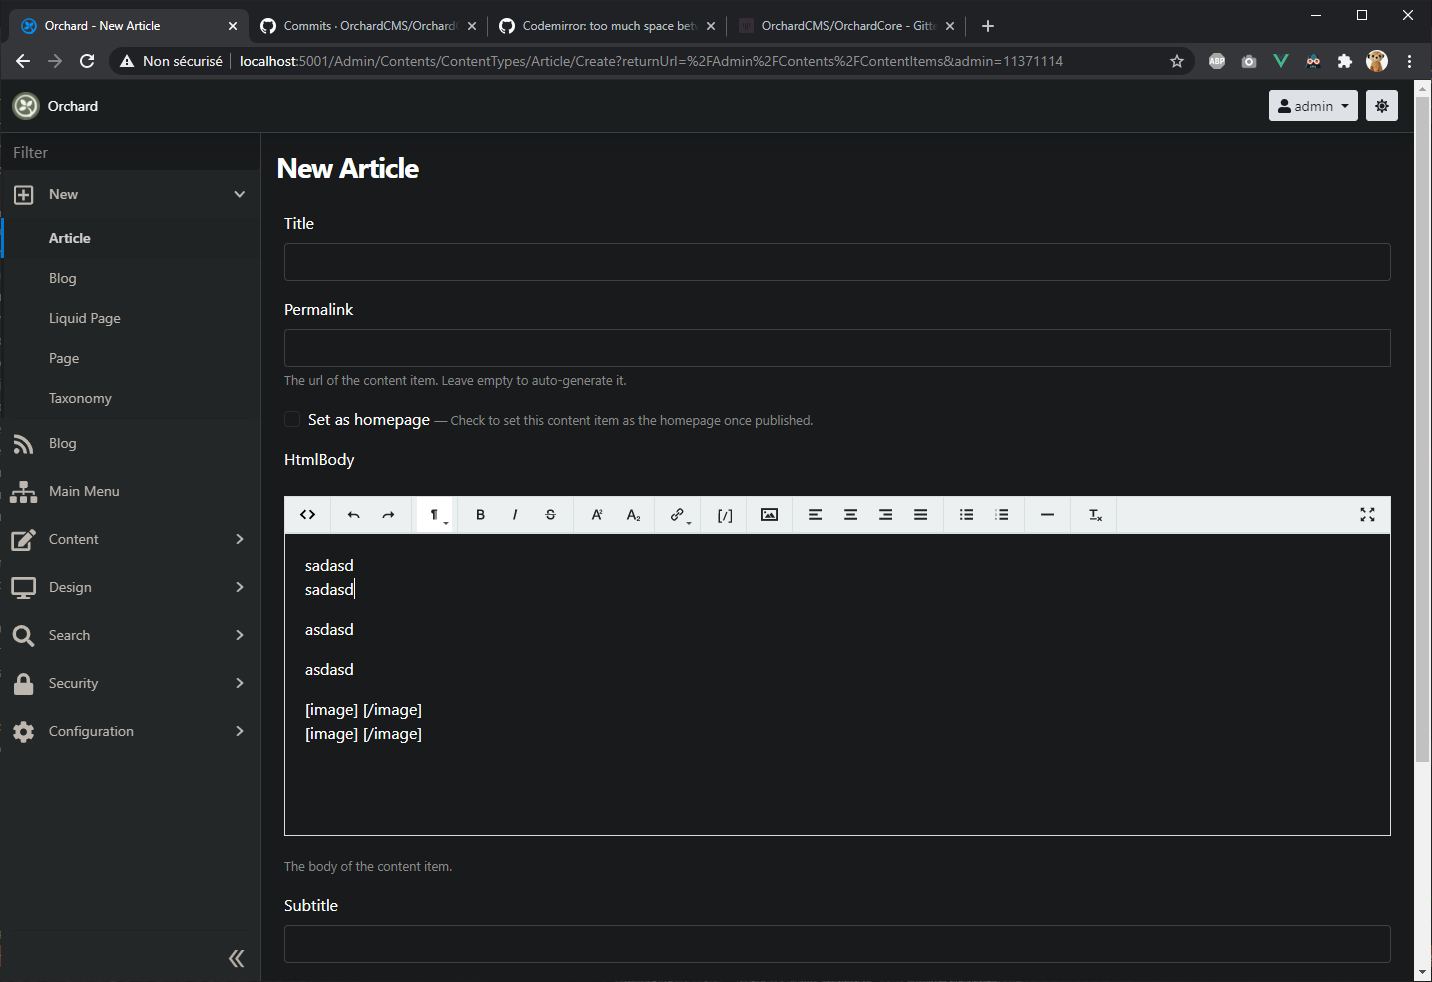
Task: Open the admin user dropdown menu
Action: click(1312, 105)
